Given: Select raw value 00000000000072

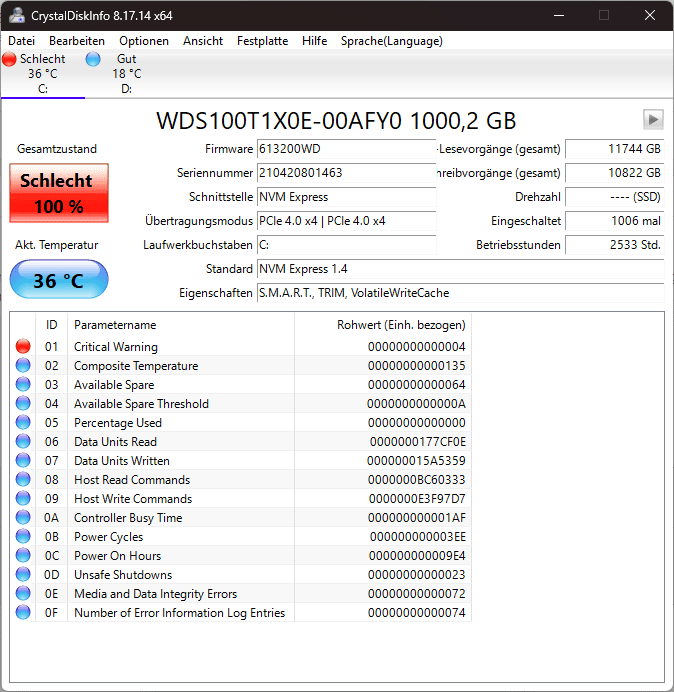Looking at the screenshot, I should (417, 594).
